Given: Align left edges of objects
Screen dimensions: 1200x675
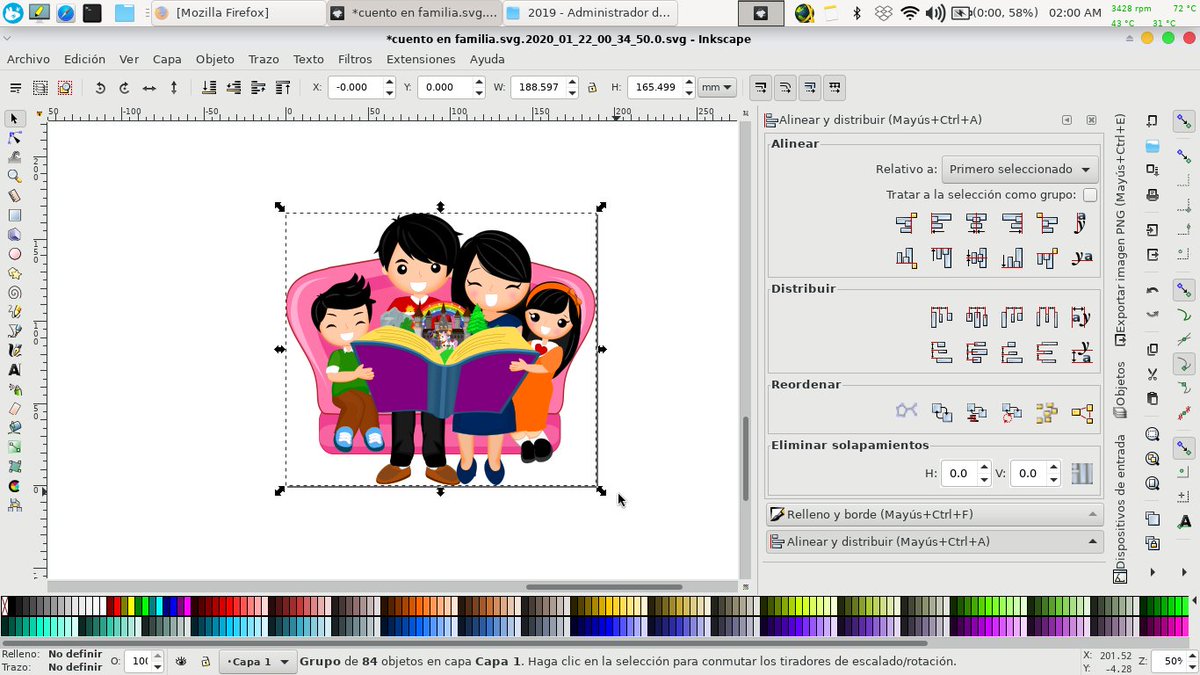Looking at the screenshot, I should [x=941, y=223].
